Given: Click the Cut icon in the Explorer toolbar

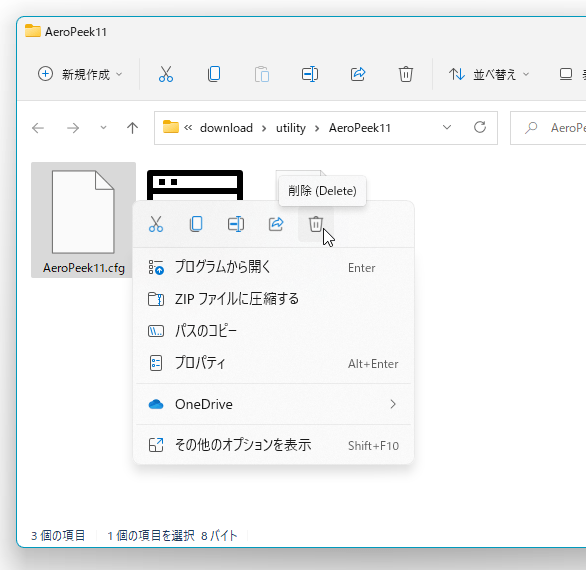Looking at the screenshot, I should tap(166, 74).
